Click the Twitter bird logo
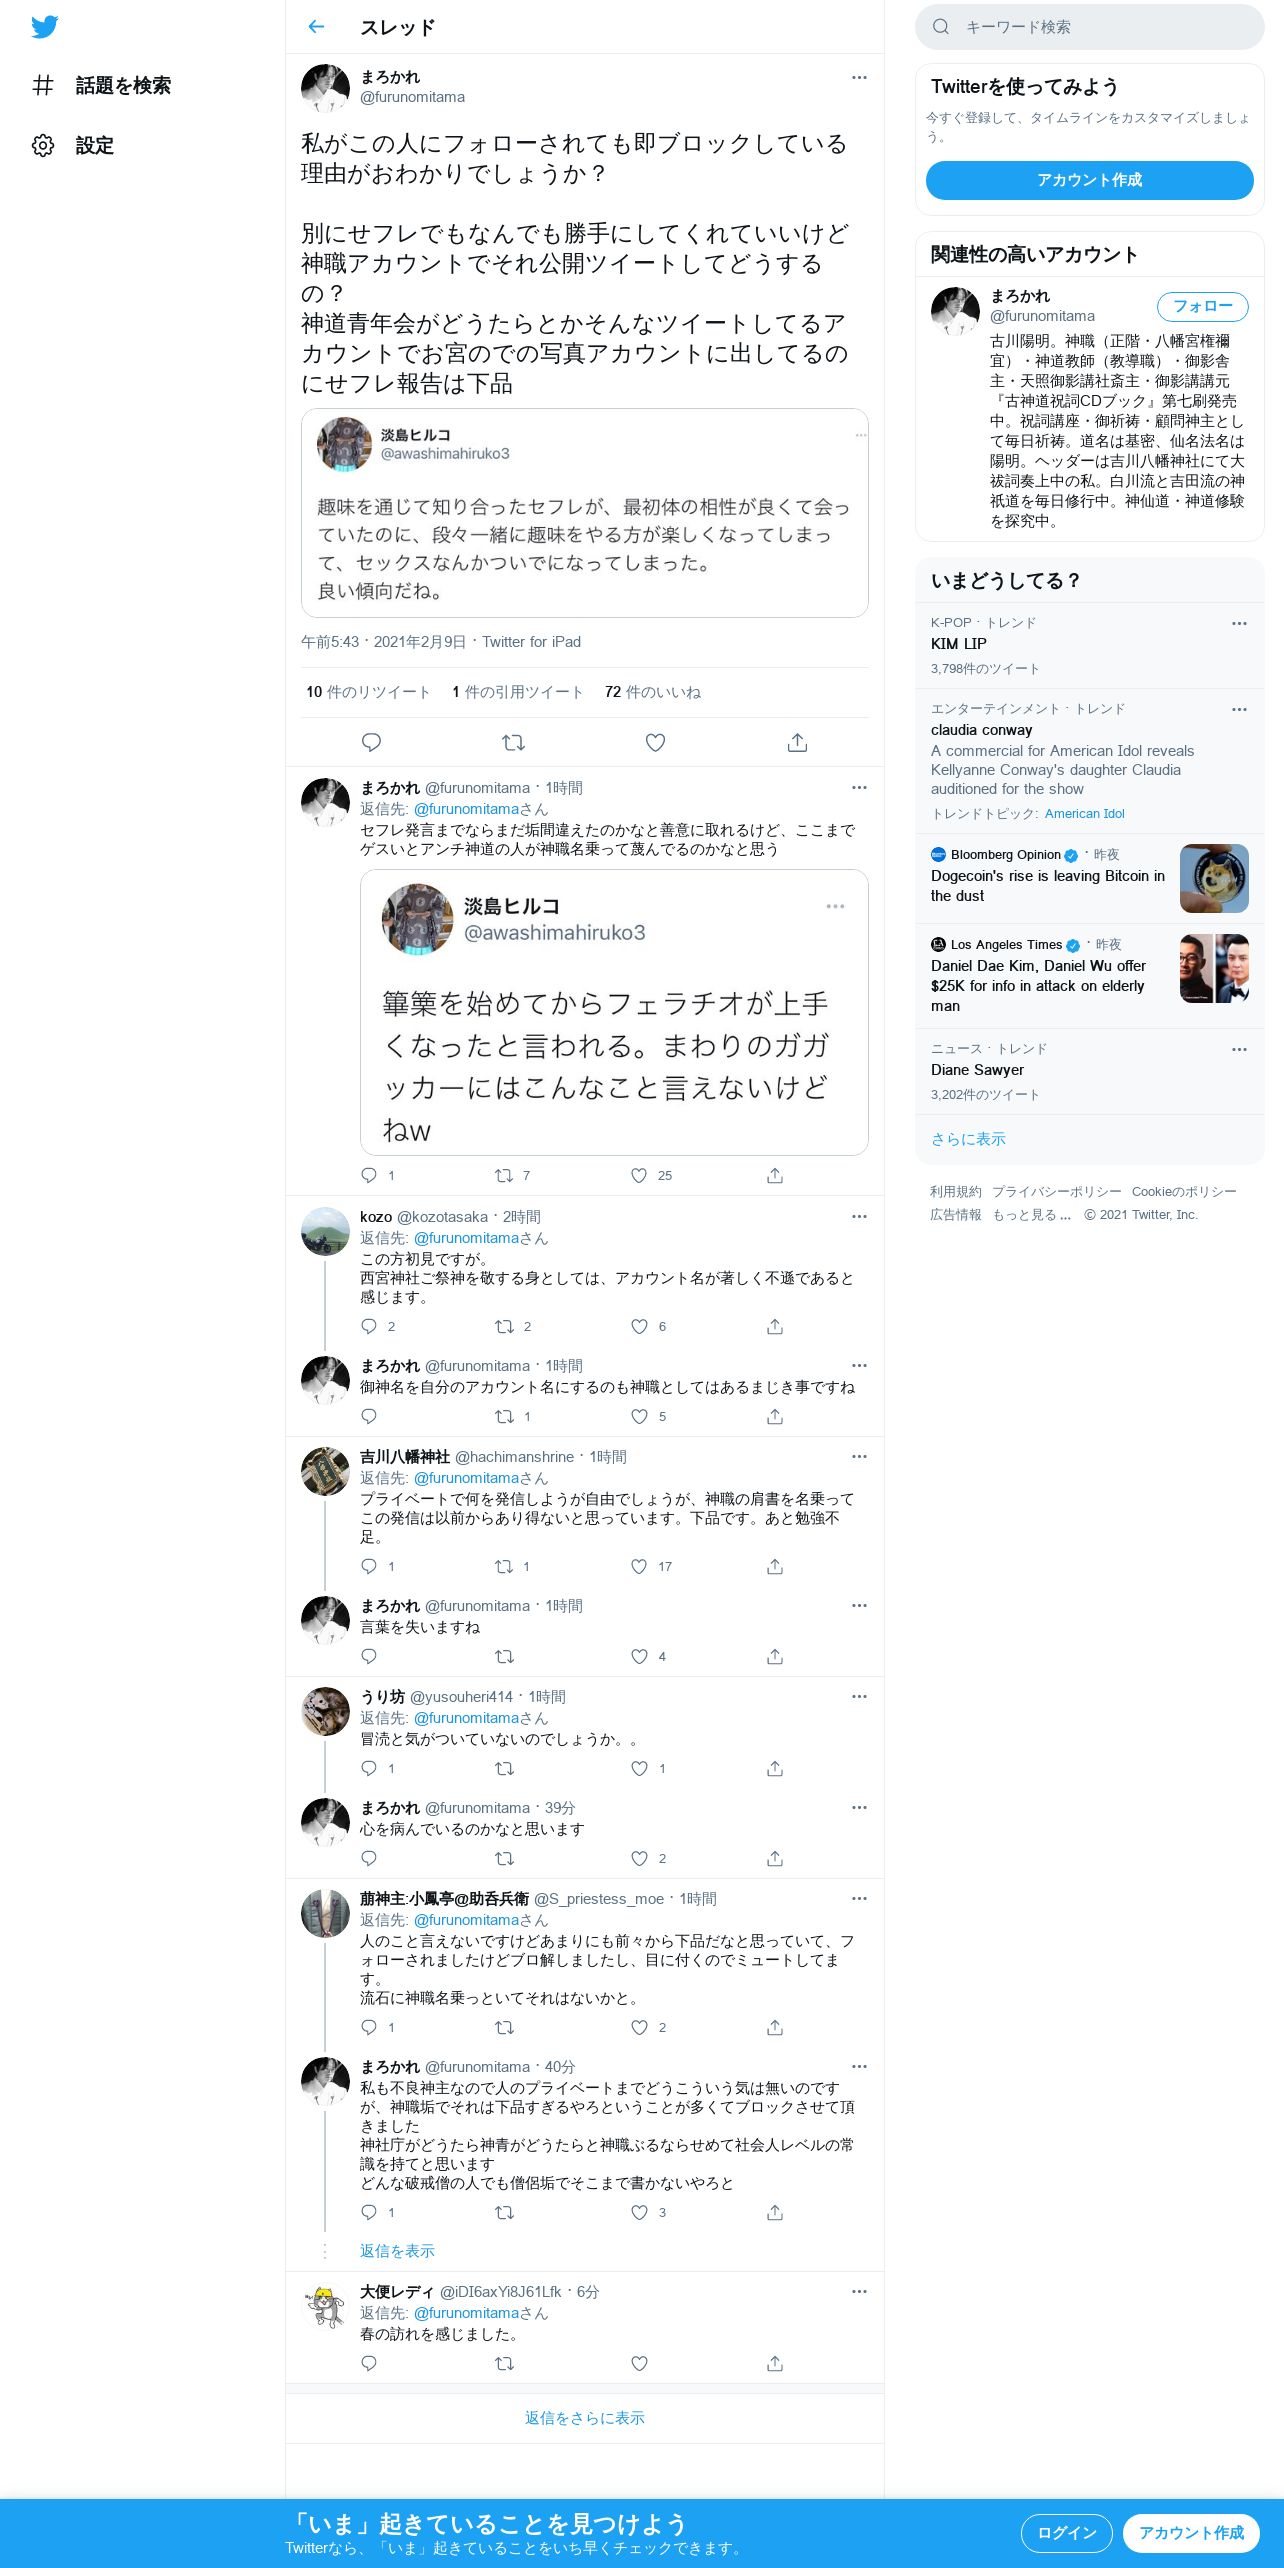This screenshot has width=1284, height=2568. pyautogui.click(x=44, y=27)
